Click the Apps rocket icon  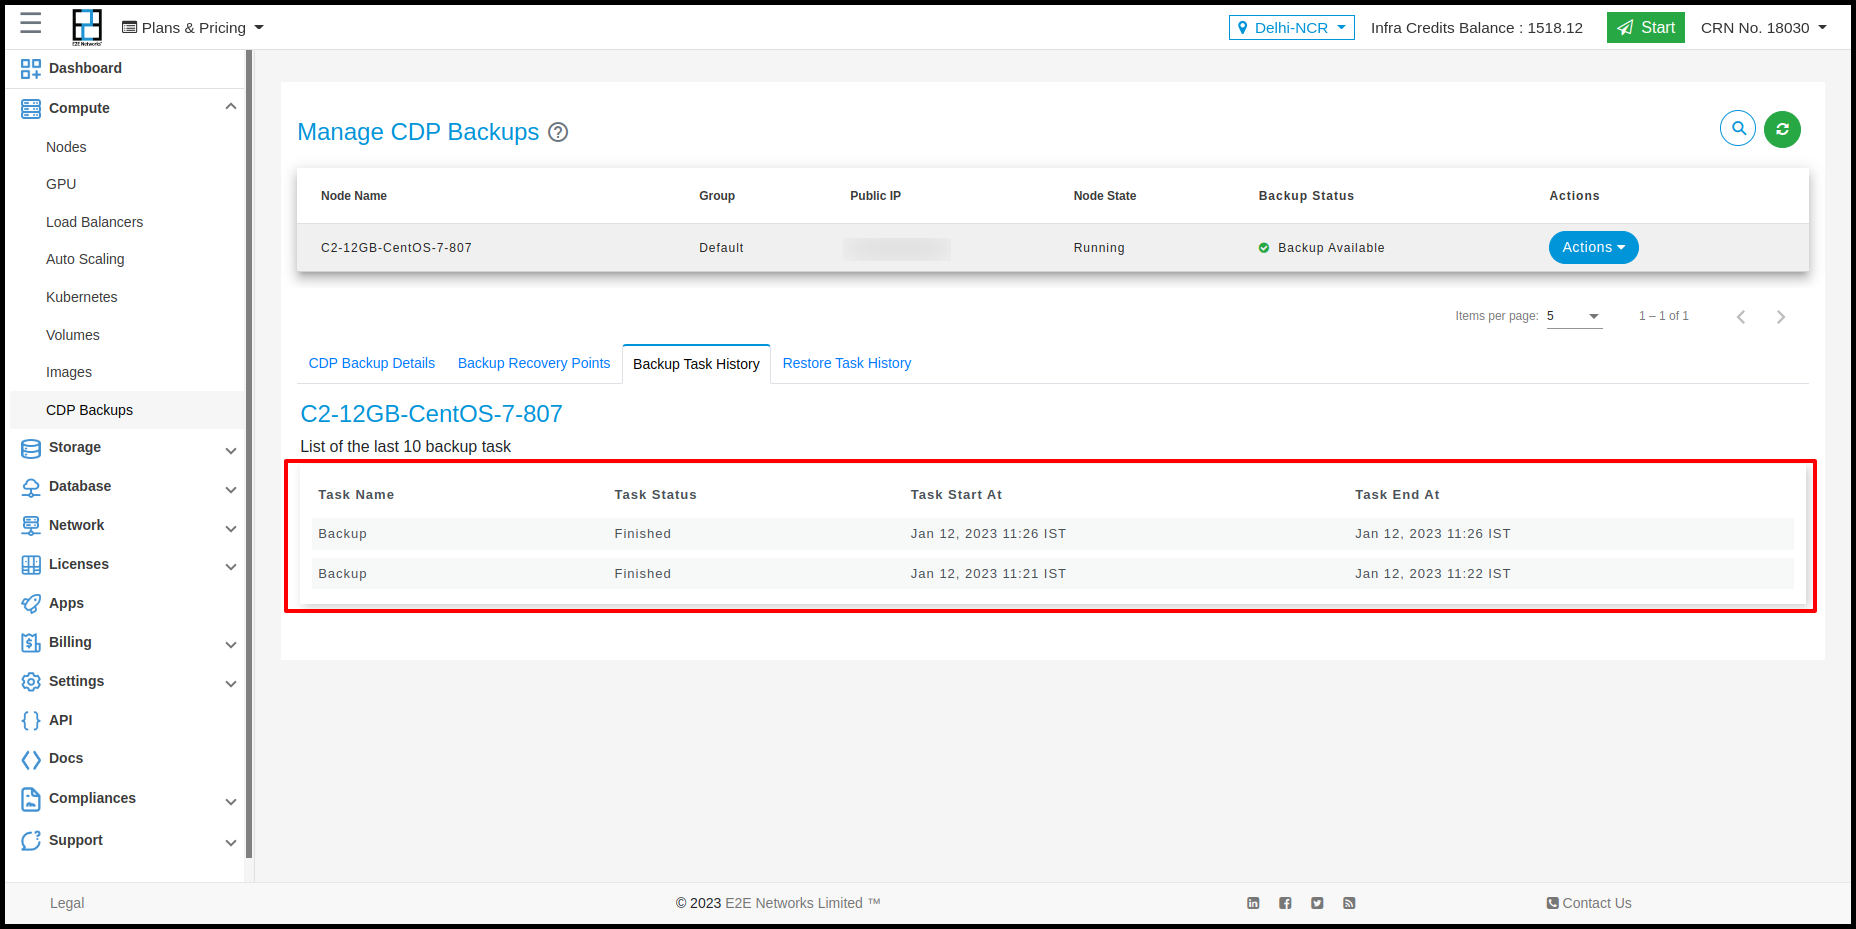click(x=31, y=603)
